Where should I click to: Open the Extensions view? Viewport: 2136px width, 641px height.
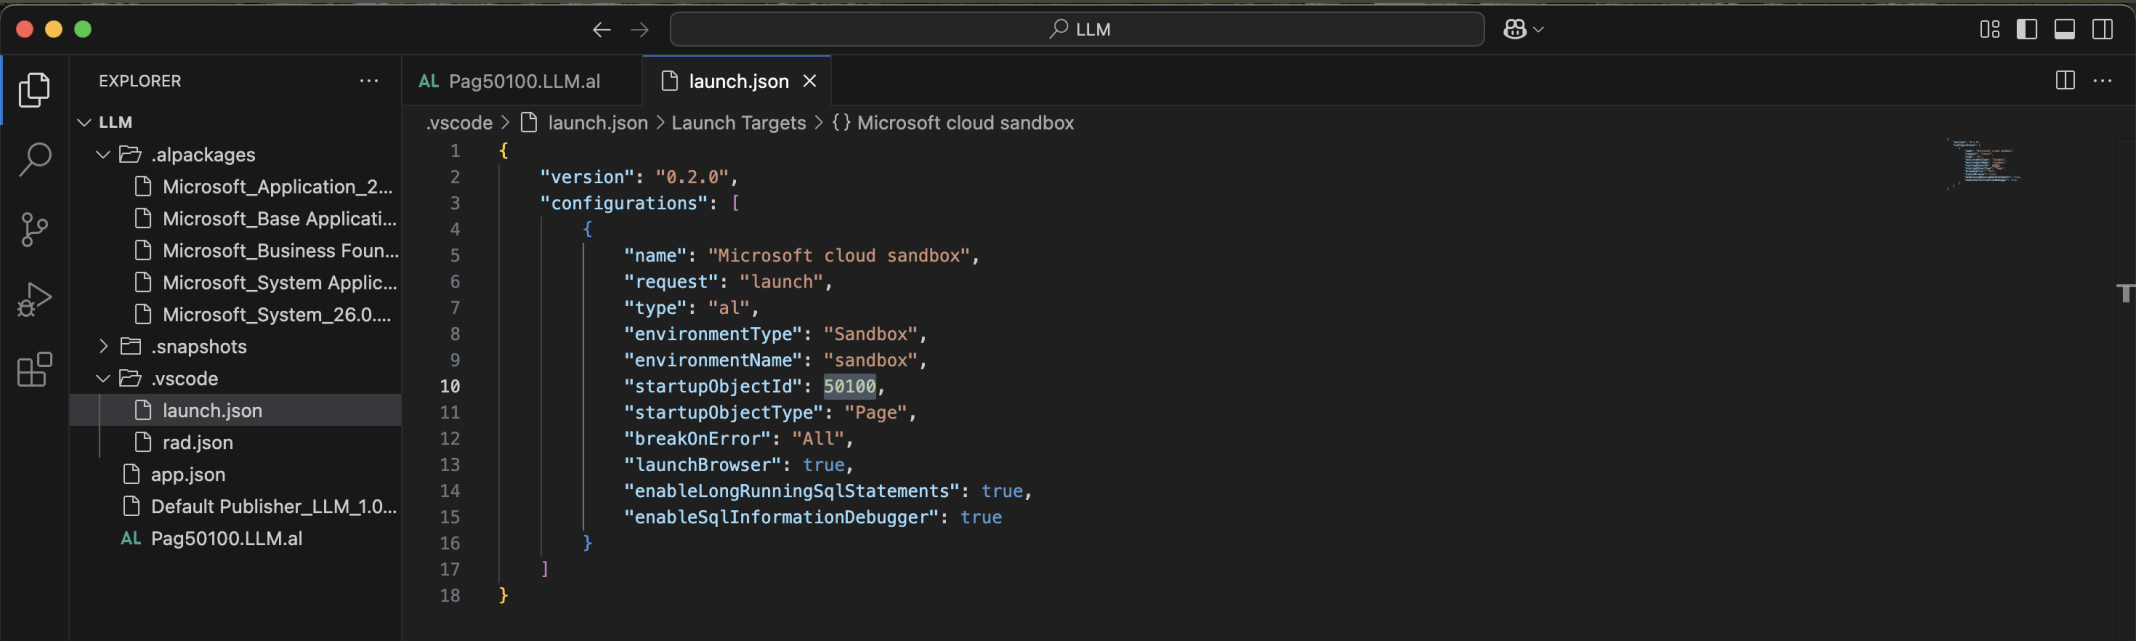coord(34,369)
